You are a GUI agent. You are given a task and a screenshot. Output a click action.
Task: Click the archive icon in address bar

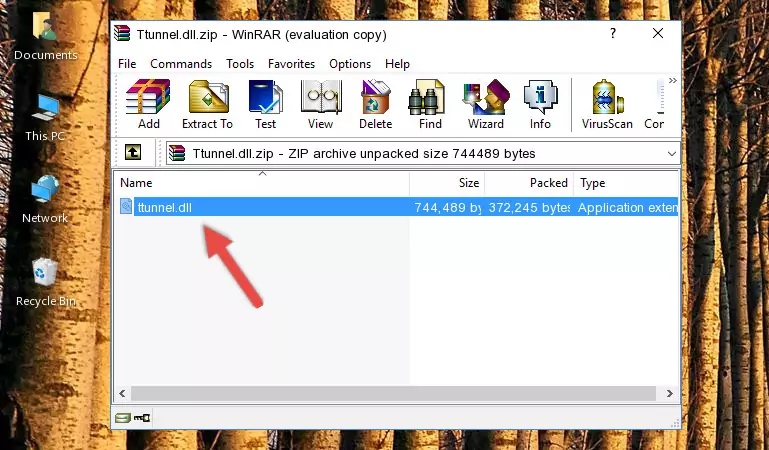click(177, 153)
